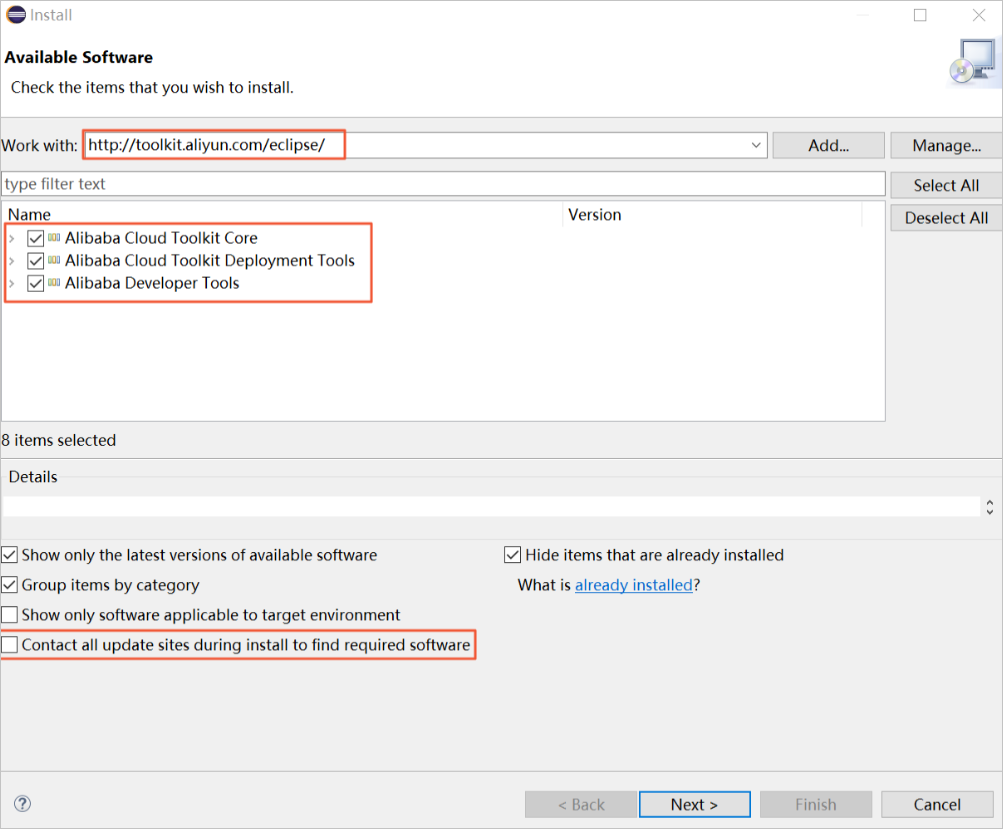This screenshot has width=1003, height=829.
Task: Click Select All button
Action: point(946,185)
